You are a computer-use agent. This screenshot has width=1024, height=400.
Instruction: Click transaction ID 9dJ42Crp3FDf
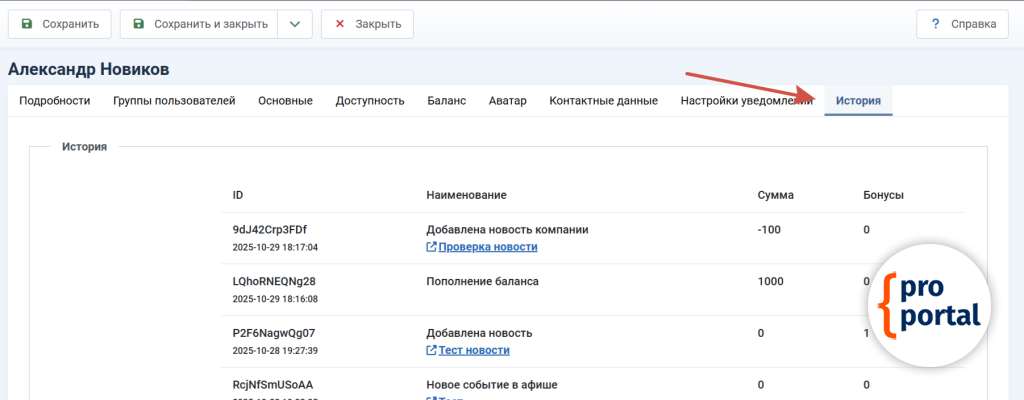(x=270, y=229)
